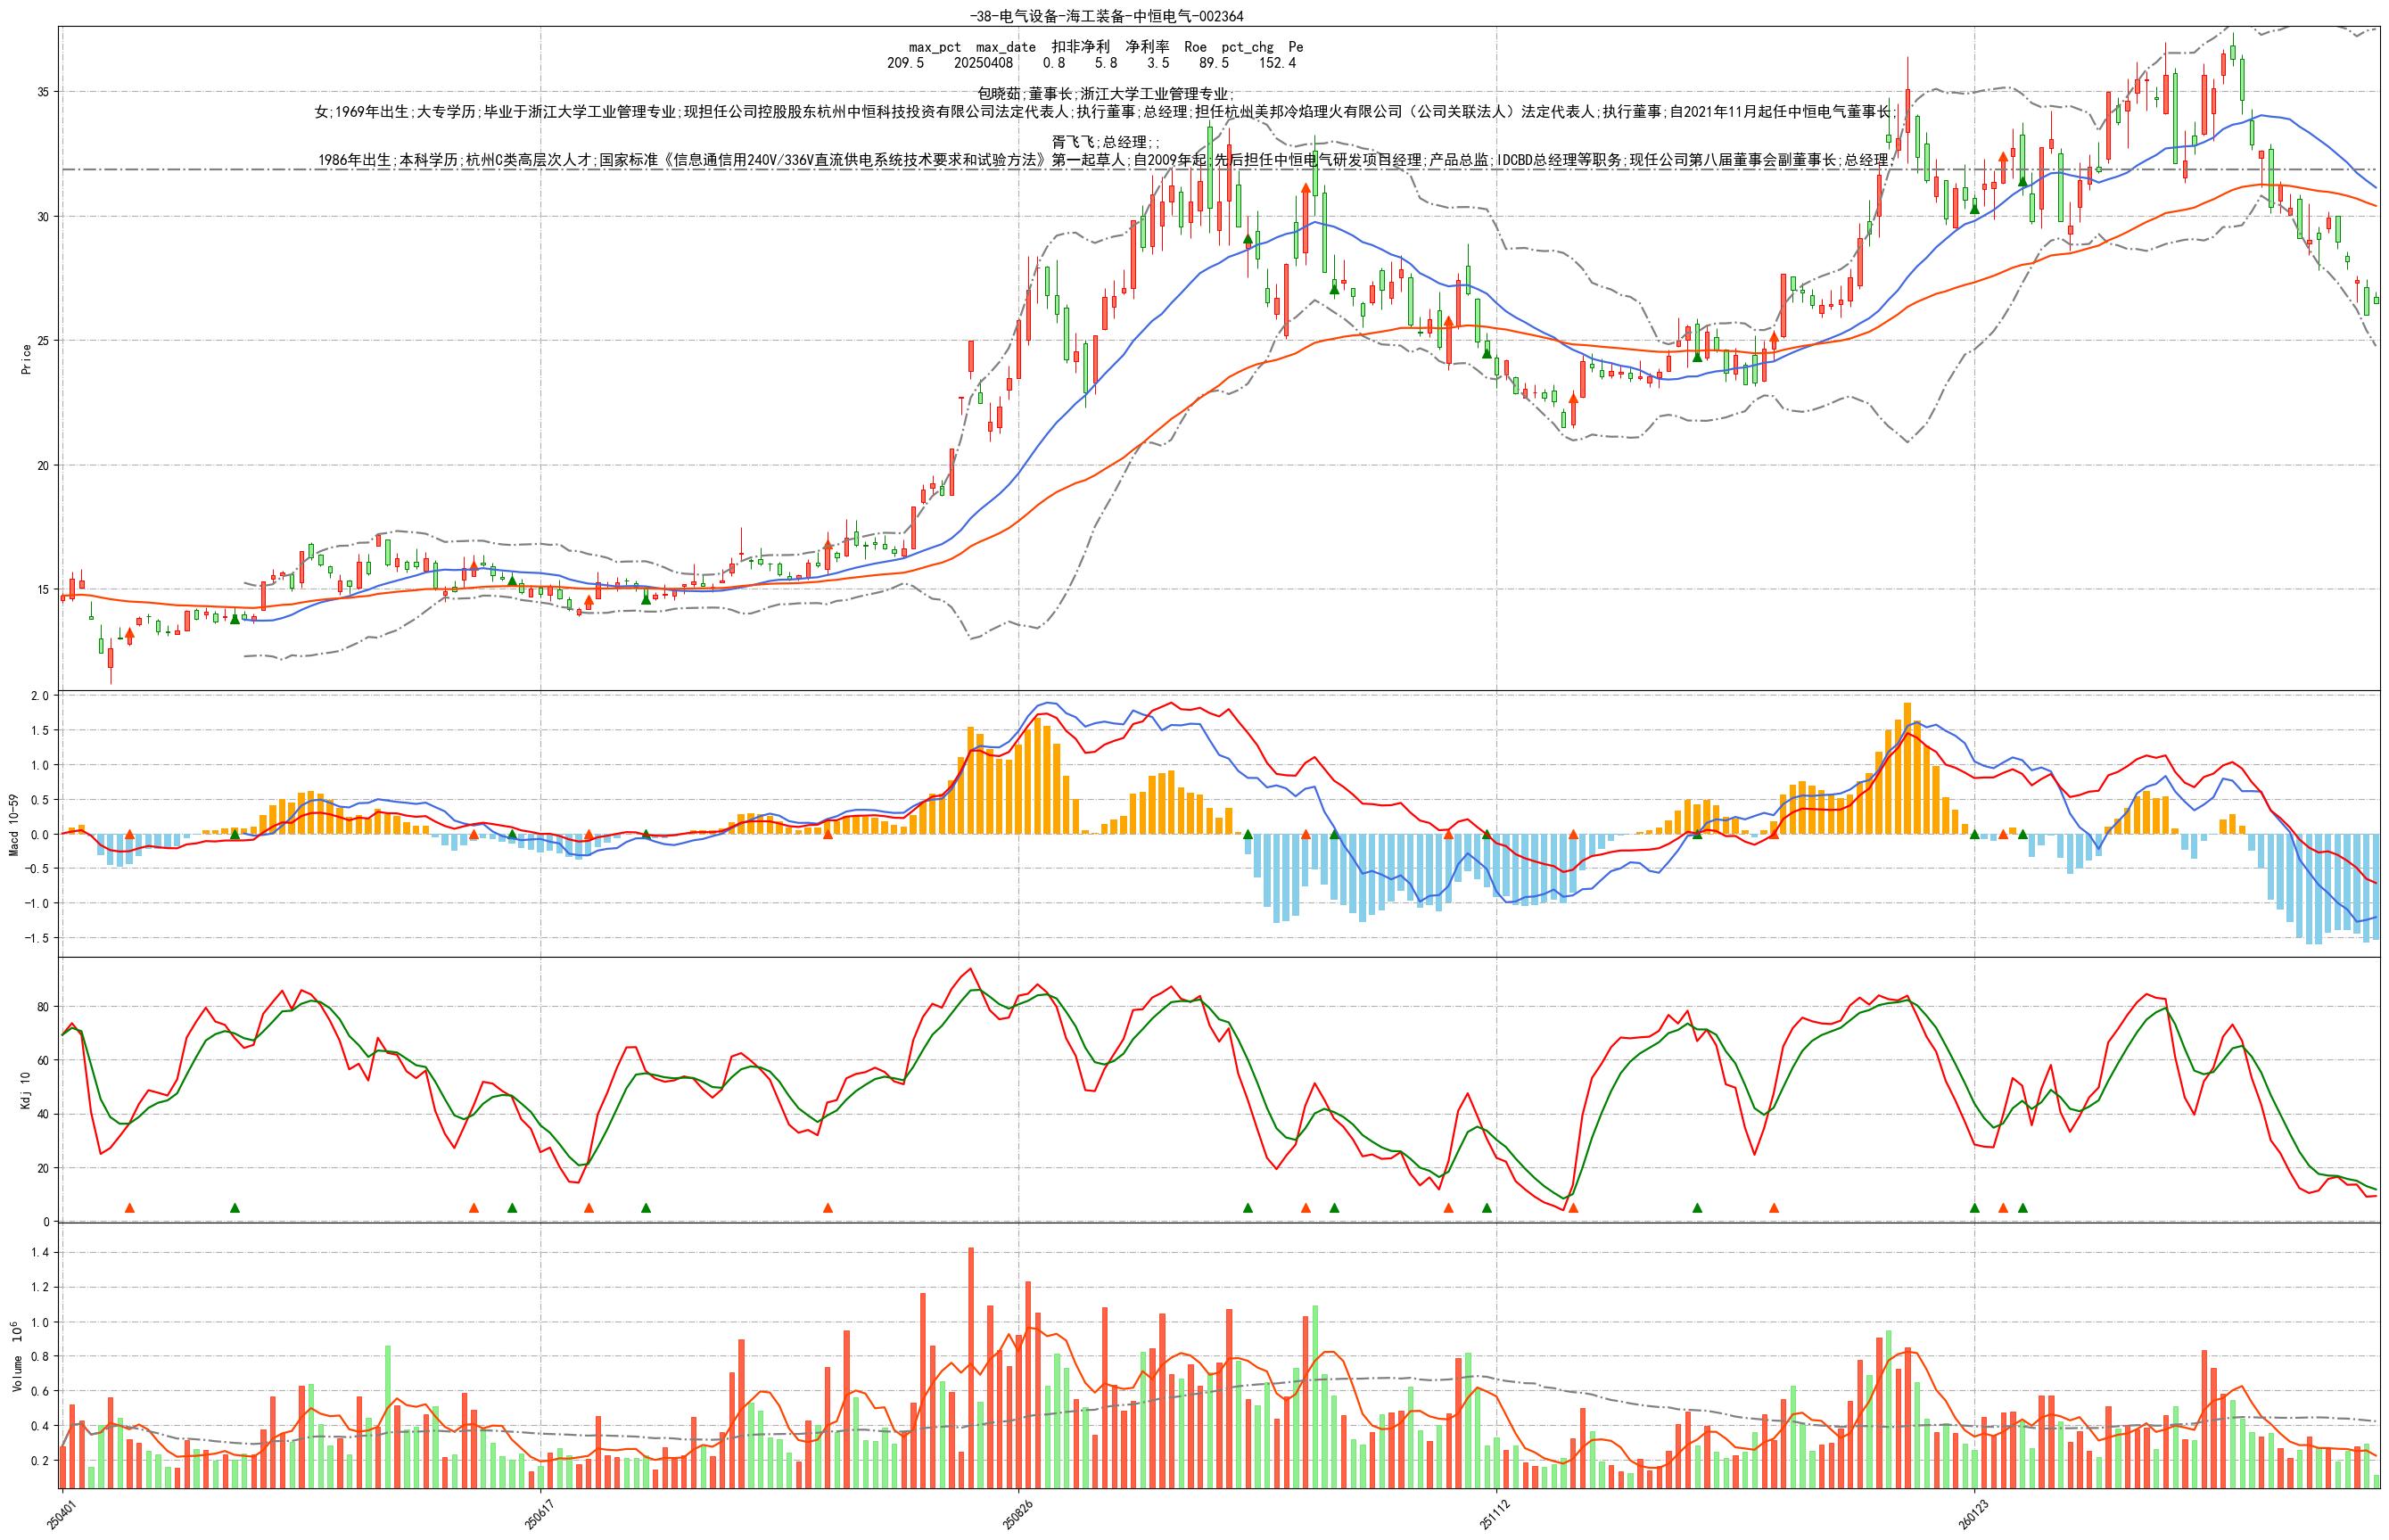Click the Price y-axis label
Screen dimensions: 2389x1540
point(26,359)
